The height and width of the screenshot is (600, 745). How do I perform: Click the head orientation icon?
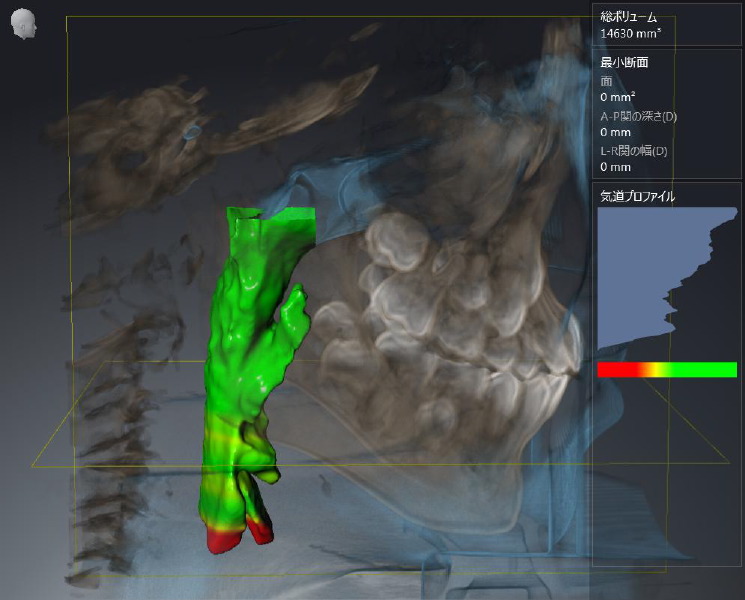click(24, 26)
